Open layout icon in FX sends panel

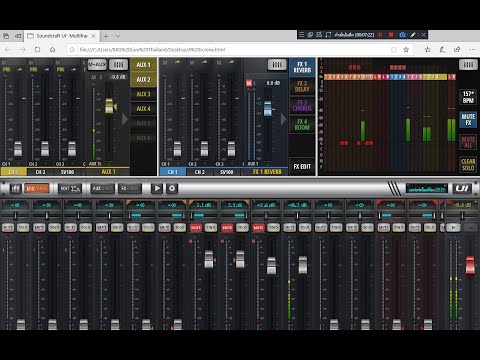coord(277,65)
